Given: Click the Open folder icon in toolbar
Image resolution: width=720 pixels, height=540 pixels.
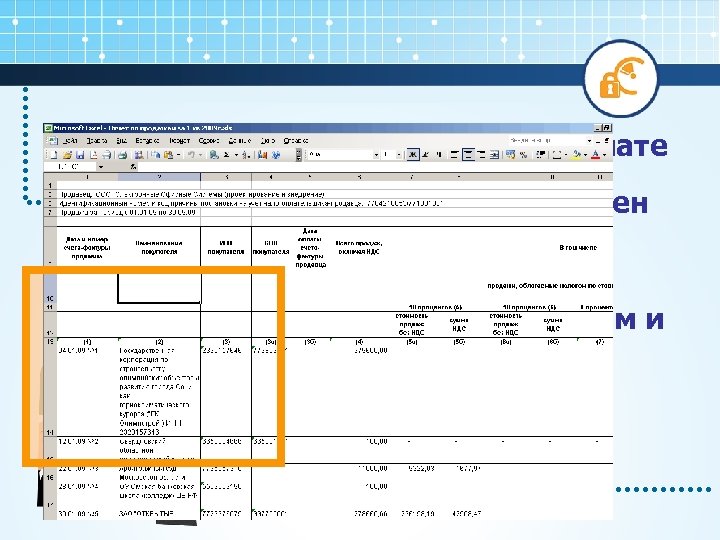Looking at the screenshot, I should click(x=68, y=155).
